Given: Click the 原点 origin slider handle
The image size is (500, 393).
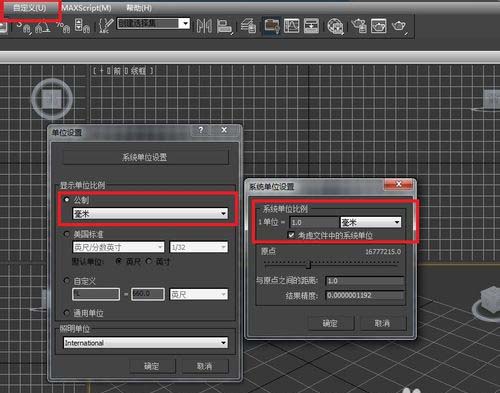Looking at the screenshot, I should [308, 265].
